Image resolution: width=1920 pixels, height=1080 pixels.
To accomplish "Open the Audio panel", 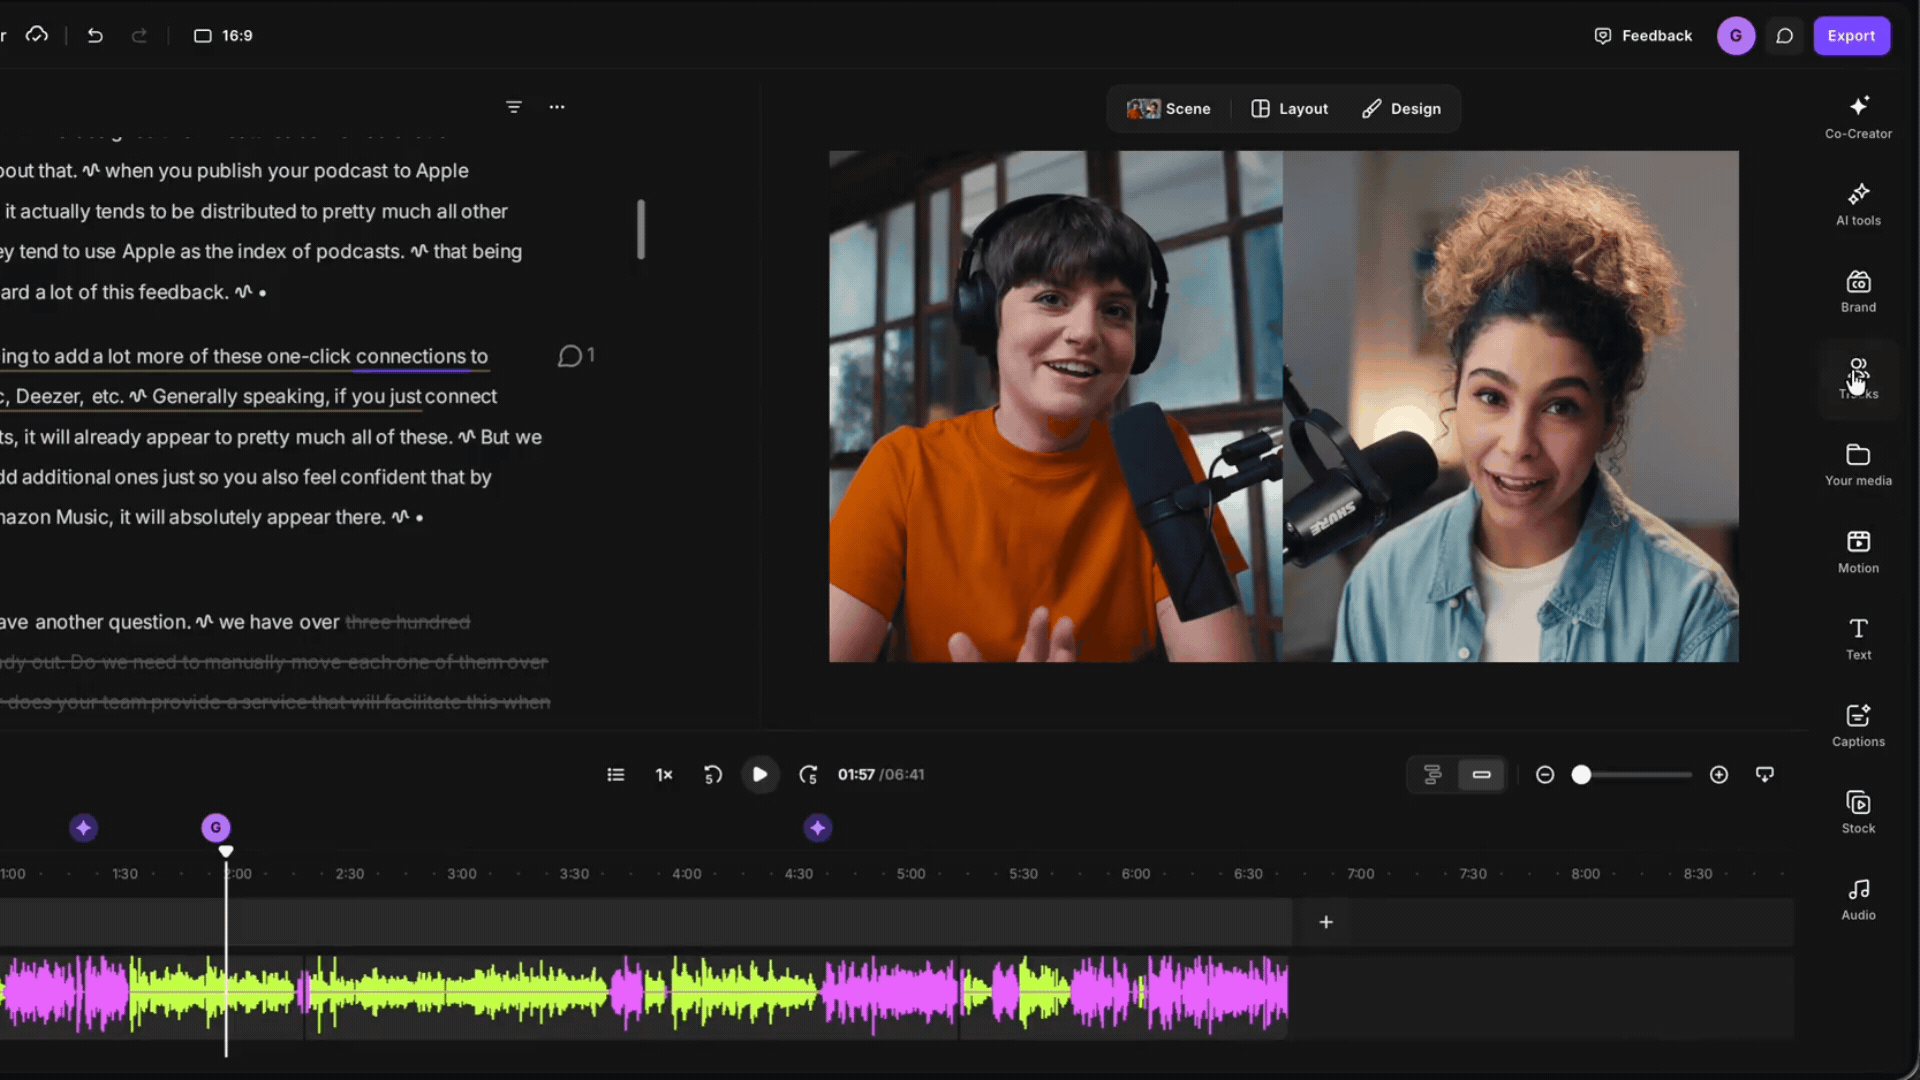I will tap(1858, 900).
